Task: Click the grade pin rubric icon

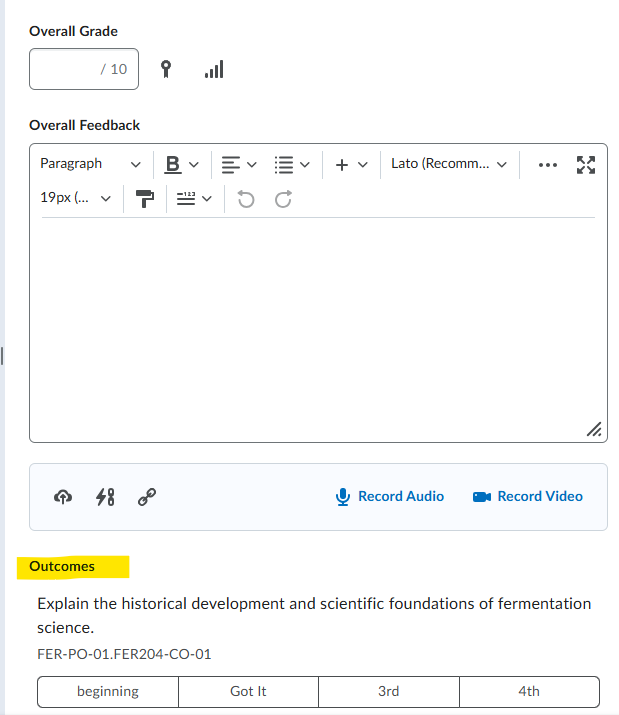Action: (166, 69)
